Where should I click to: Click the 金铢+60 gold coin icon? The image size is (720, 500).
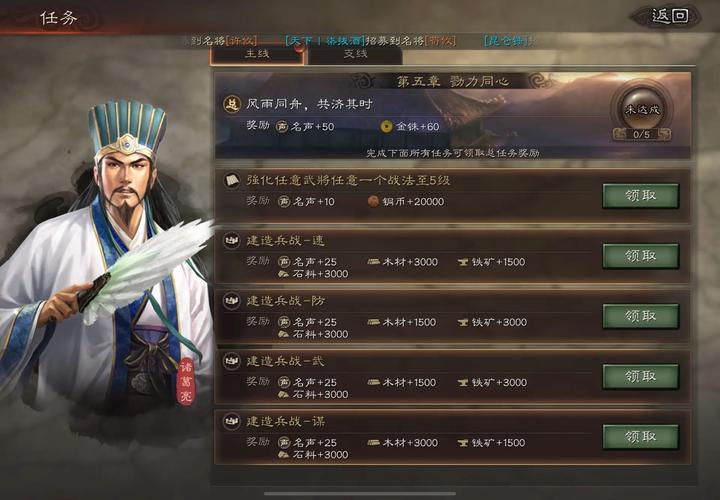point(387,126)
